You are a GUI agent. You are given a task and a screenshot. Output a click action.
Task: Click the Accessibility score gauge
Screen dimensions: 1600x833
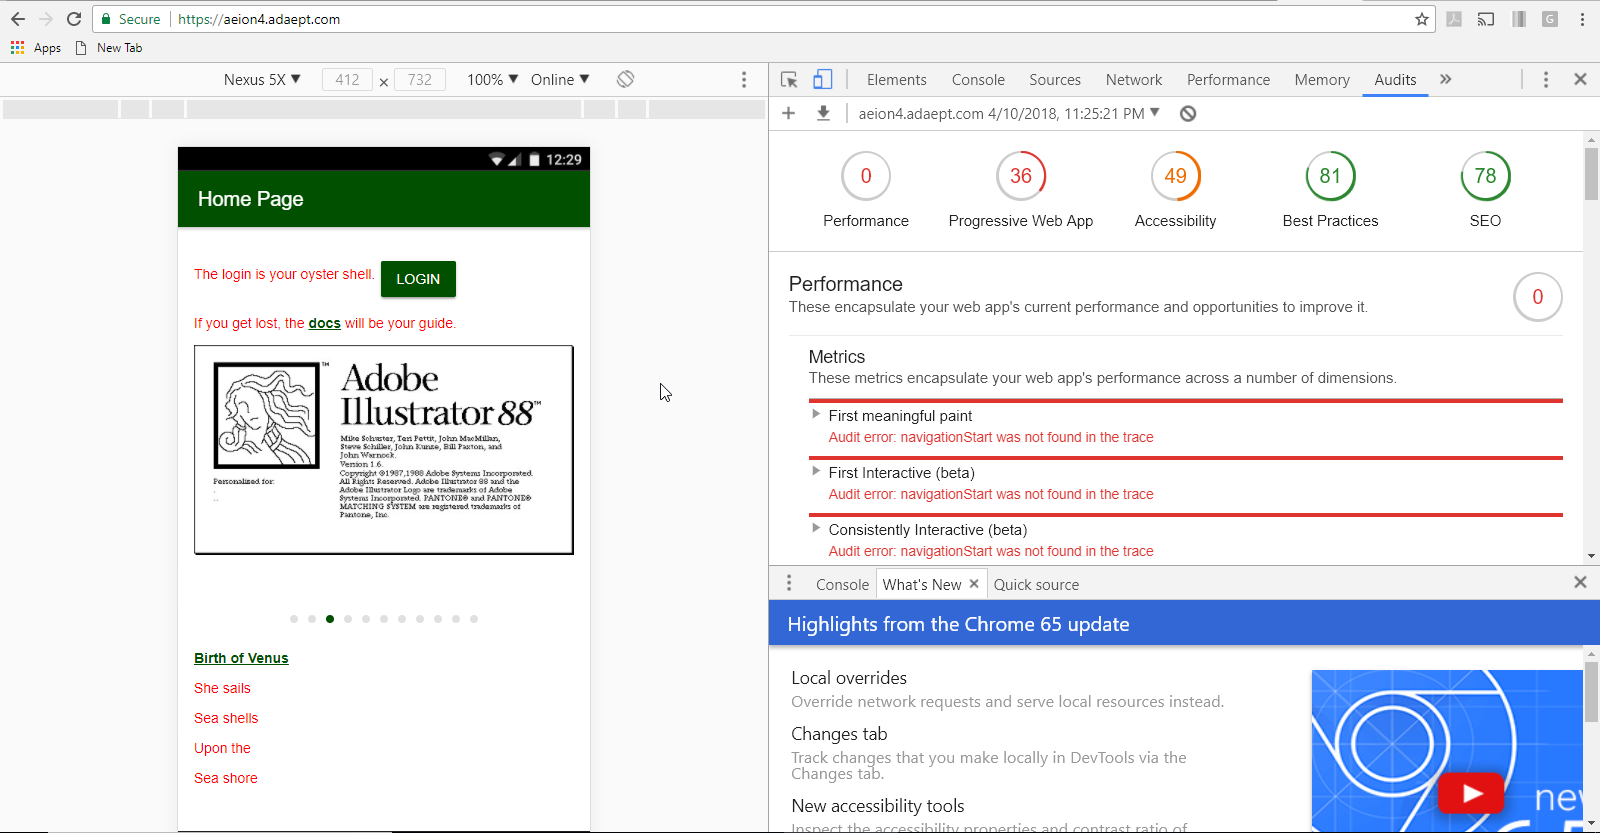1176,176
